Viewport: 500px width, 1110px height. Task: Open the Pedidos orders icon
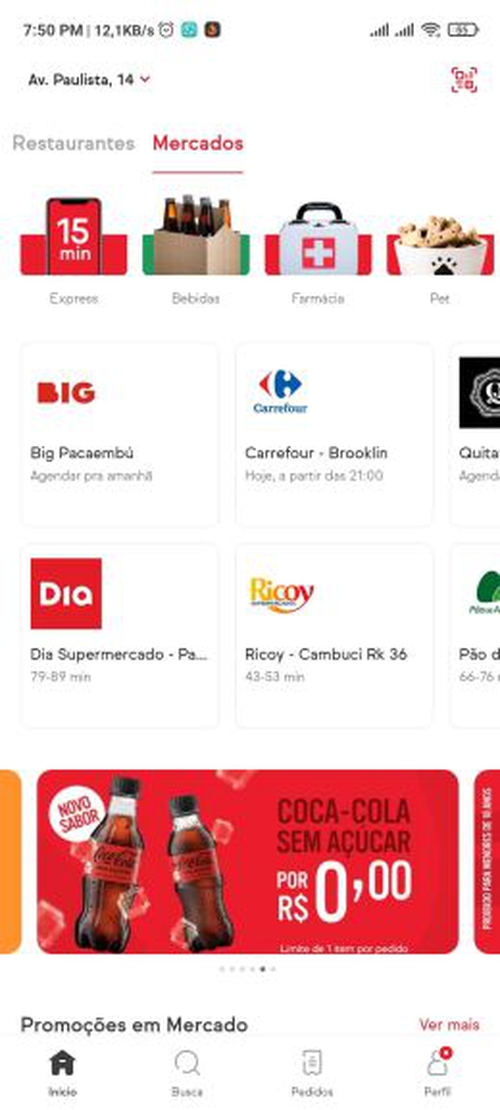pos(312,1072)
